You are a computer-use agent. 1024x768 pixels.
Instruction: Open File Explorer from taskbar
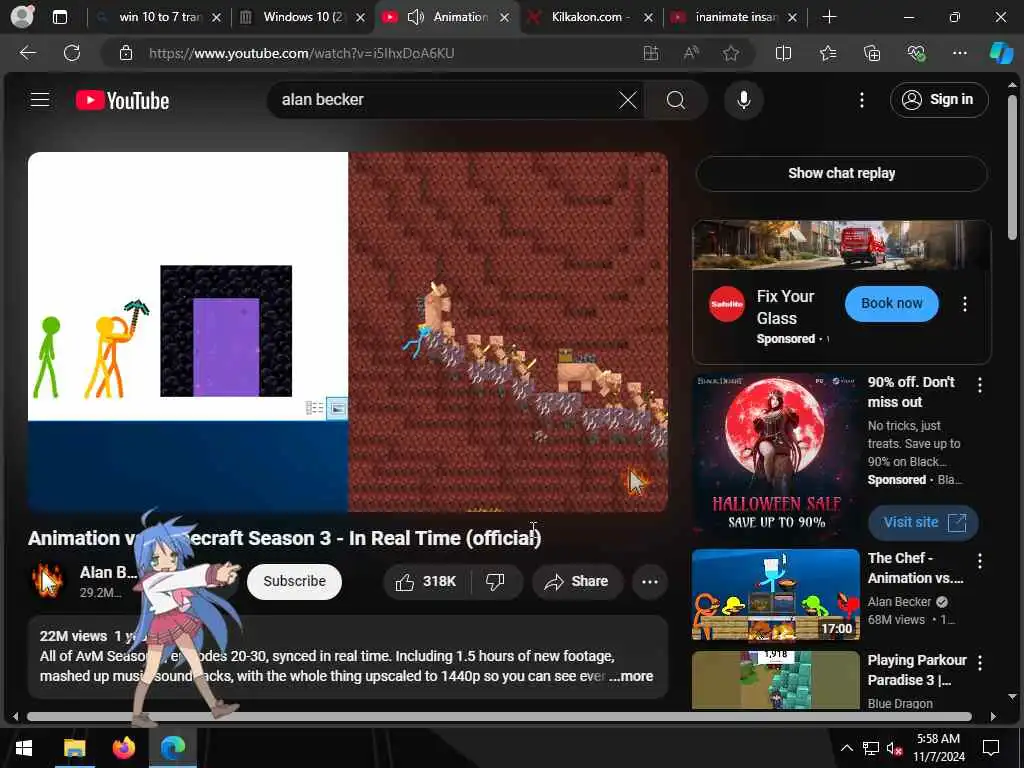(74, 748)
